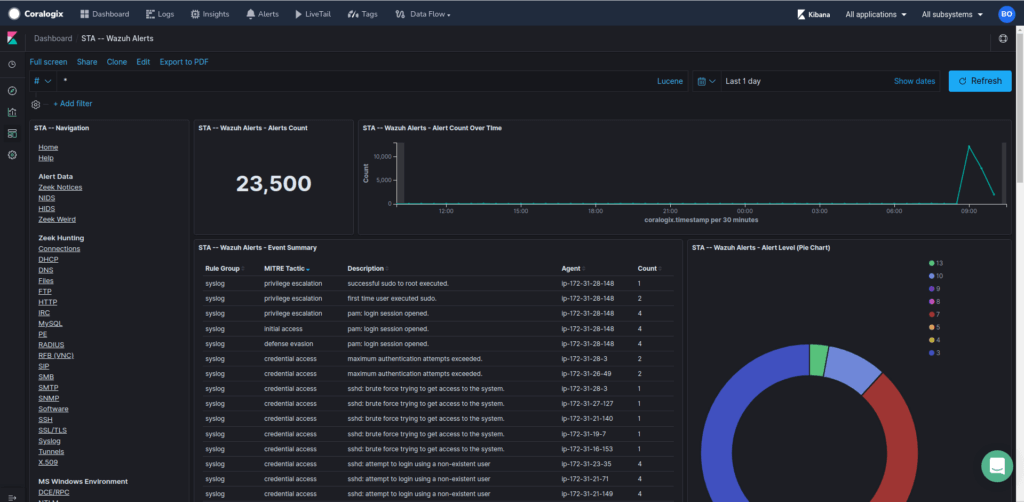Toggle legend color for level 9

tap(934, 289)
